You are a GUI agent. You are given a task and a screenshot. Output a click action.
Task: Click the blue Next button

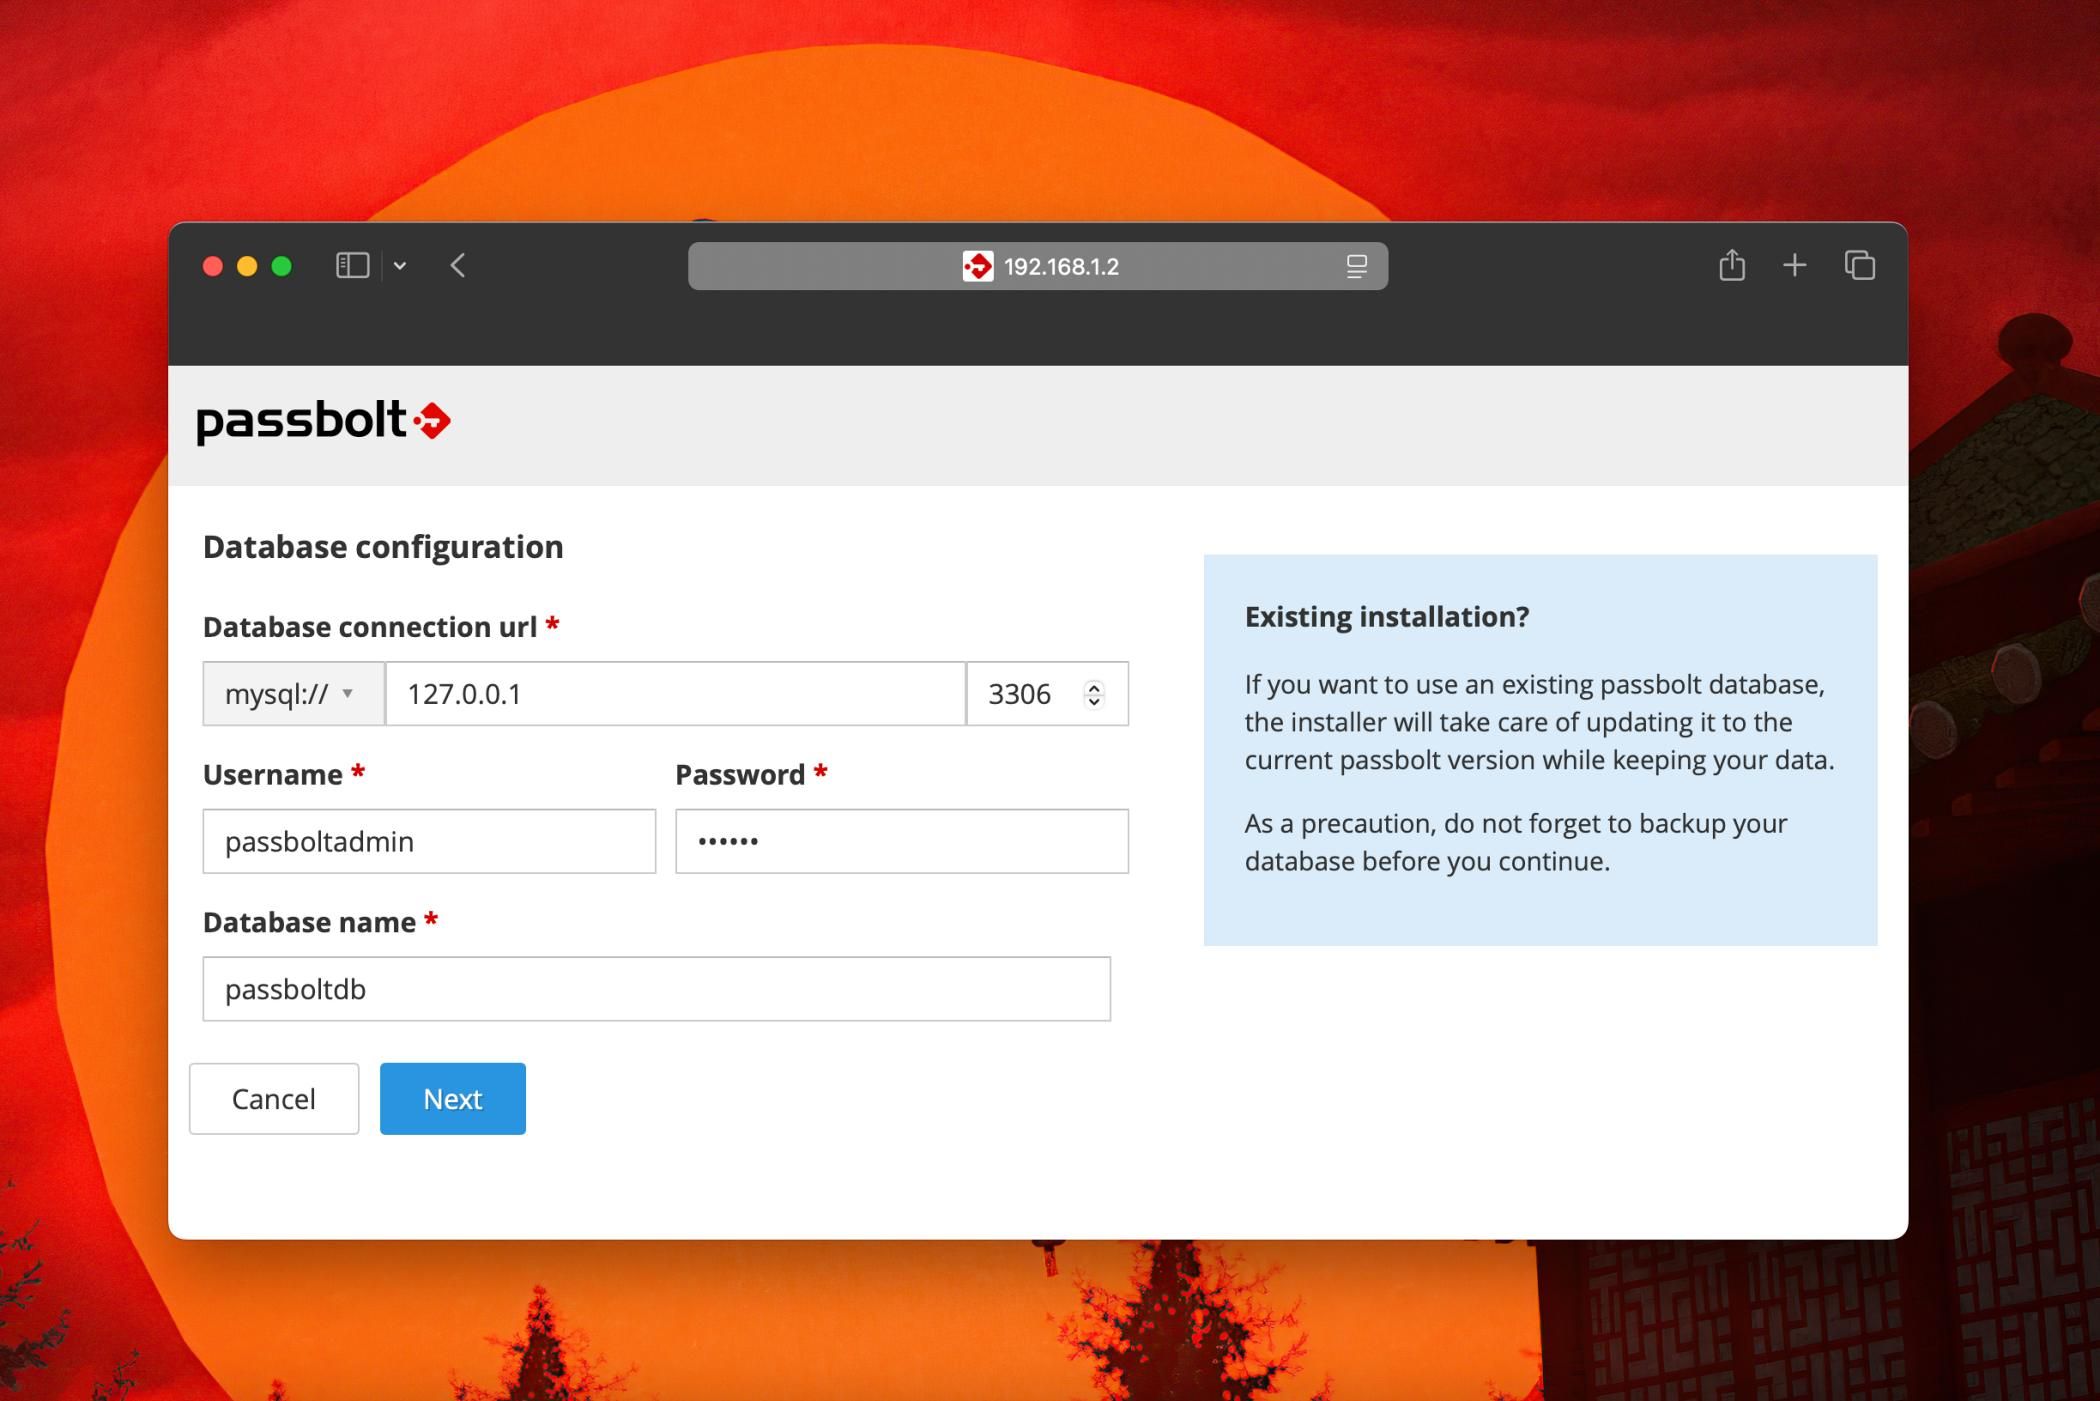coord(452,1099)
